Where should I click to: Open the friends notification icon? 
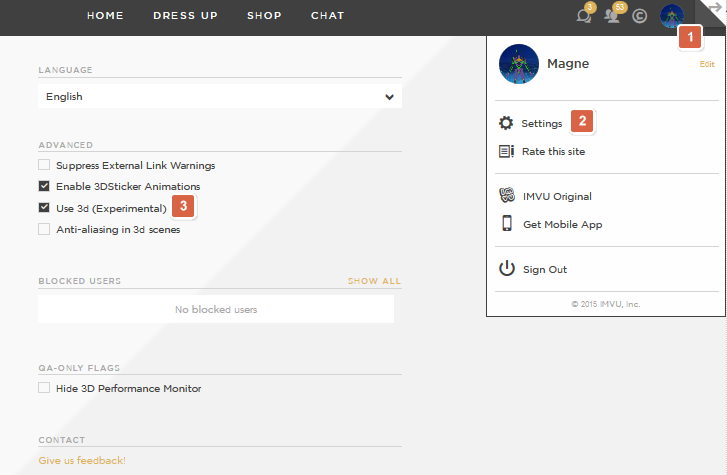pos(613,16)
